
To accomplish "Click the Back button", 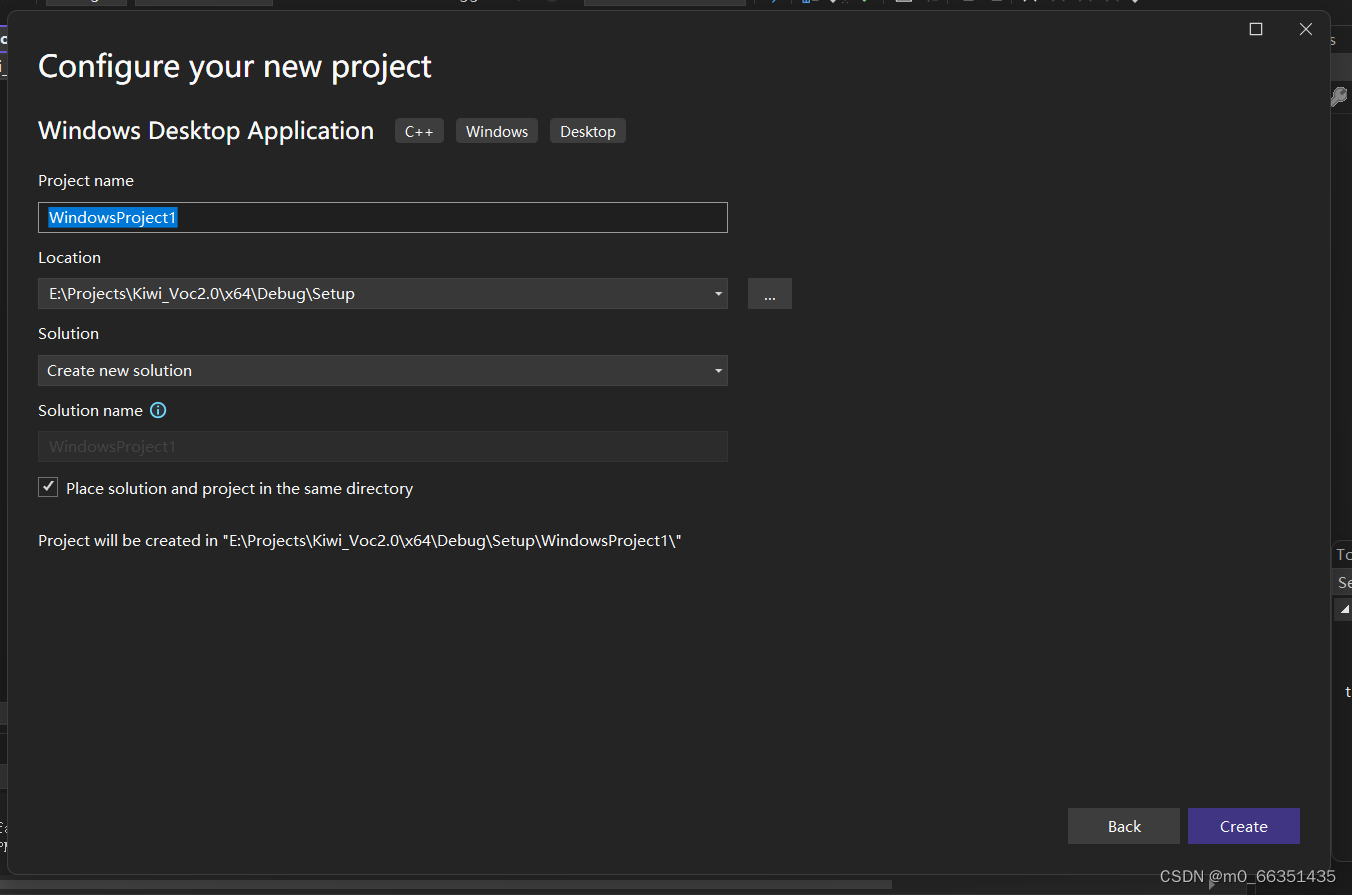I will [x=1123, y=826].
